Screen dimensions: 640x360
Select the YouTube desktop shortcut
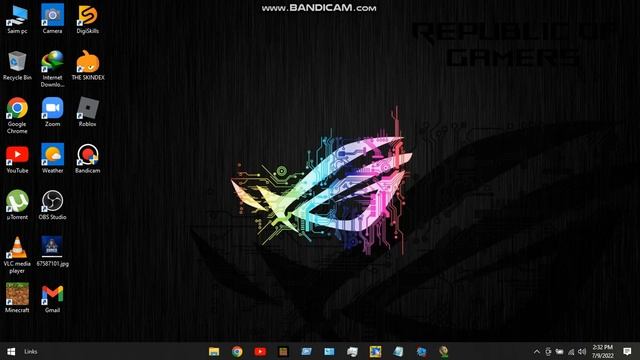(x=17, y=159)
